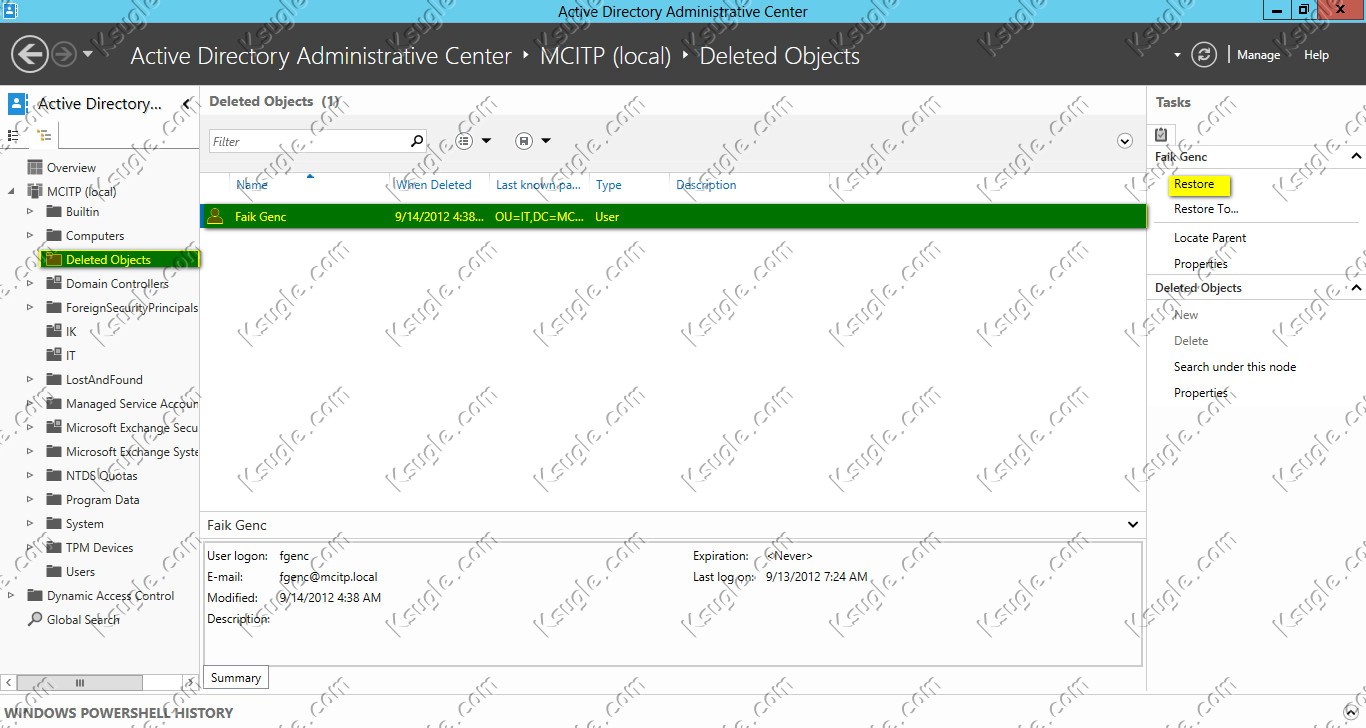This screenshot has width=1366, height=728.
Task: Select the Overview icon in the tree
Action: [35, 167]
